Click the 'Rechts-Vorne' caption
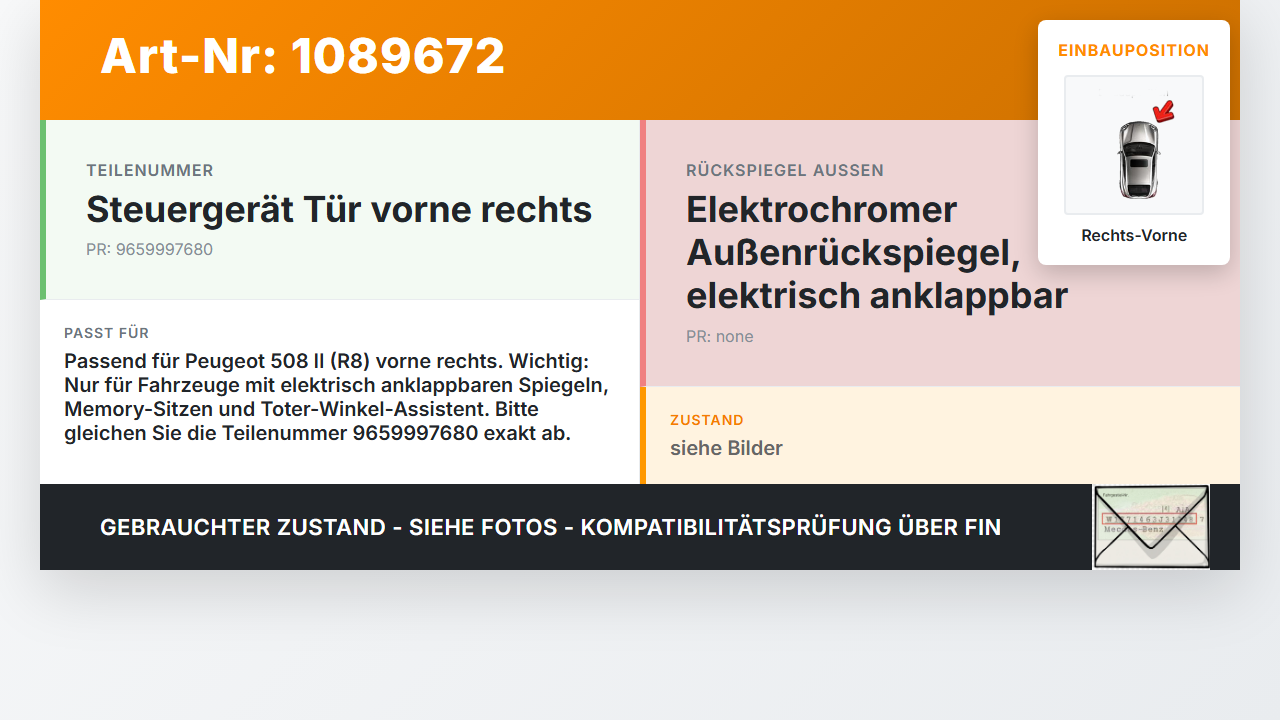The height and width of the screenshot is (720, 1280). [x=1134, y=236]
